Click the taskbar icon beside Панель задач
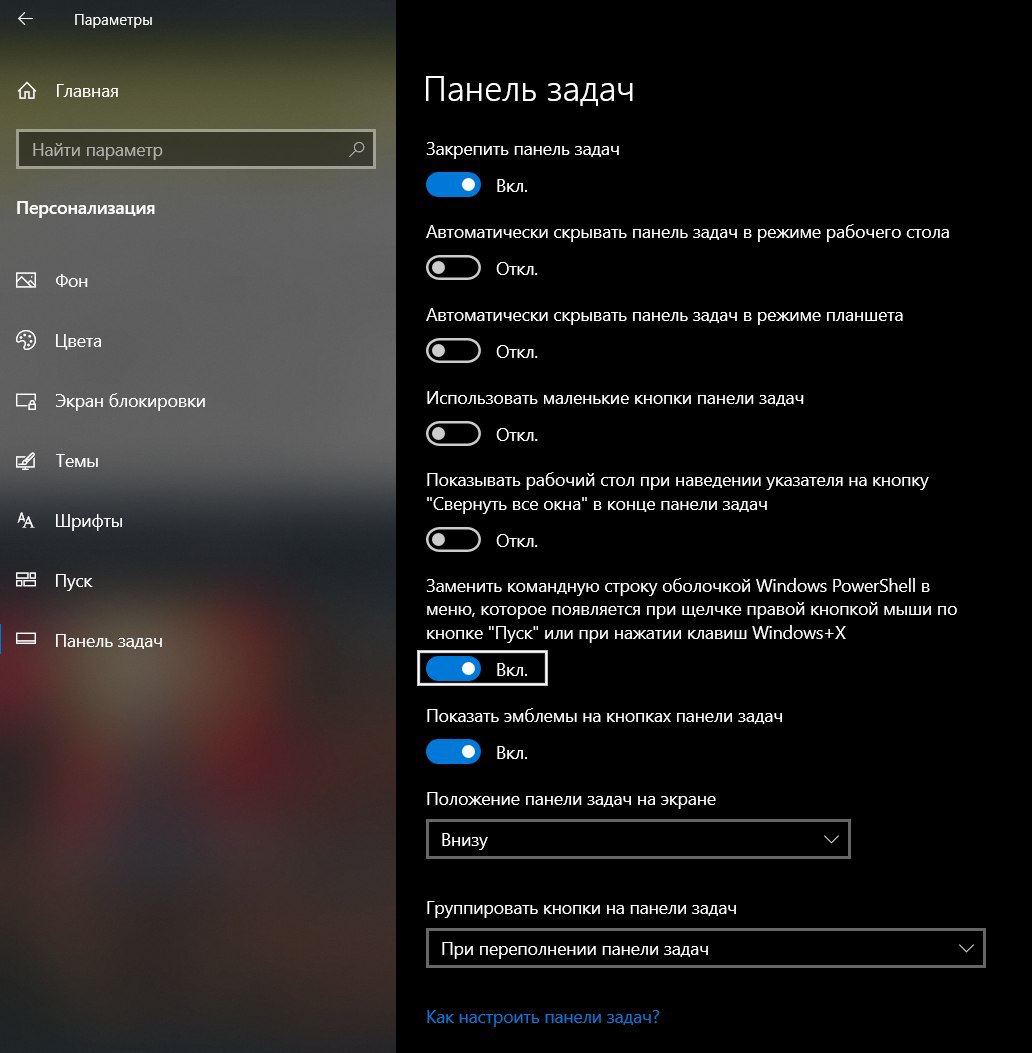 pyautogui.click(x=26, y=640)
